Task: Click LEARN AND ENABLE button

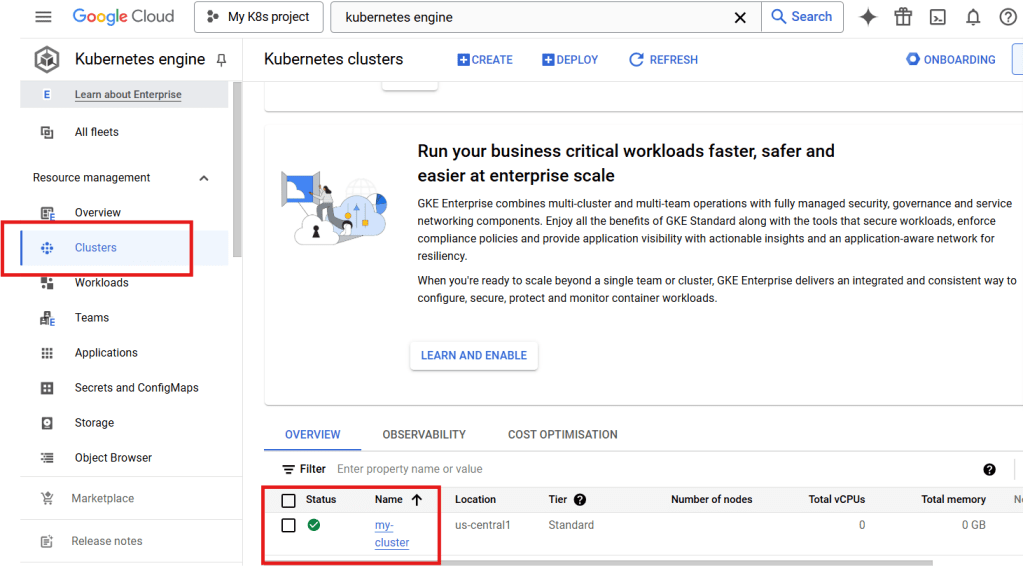Action: coord(474,356)
